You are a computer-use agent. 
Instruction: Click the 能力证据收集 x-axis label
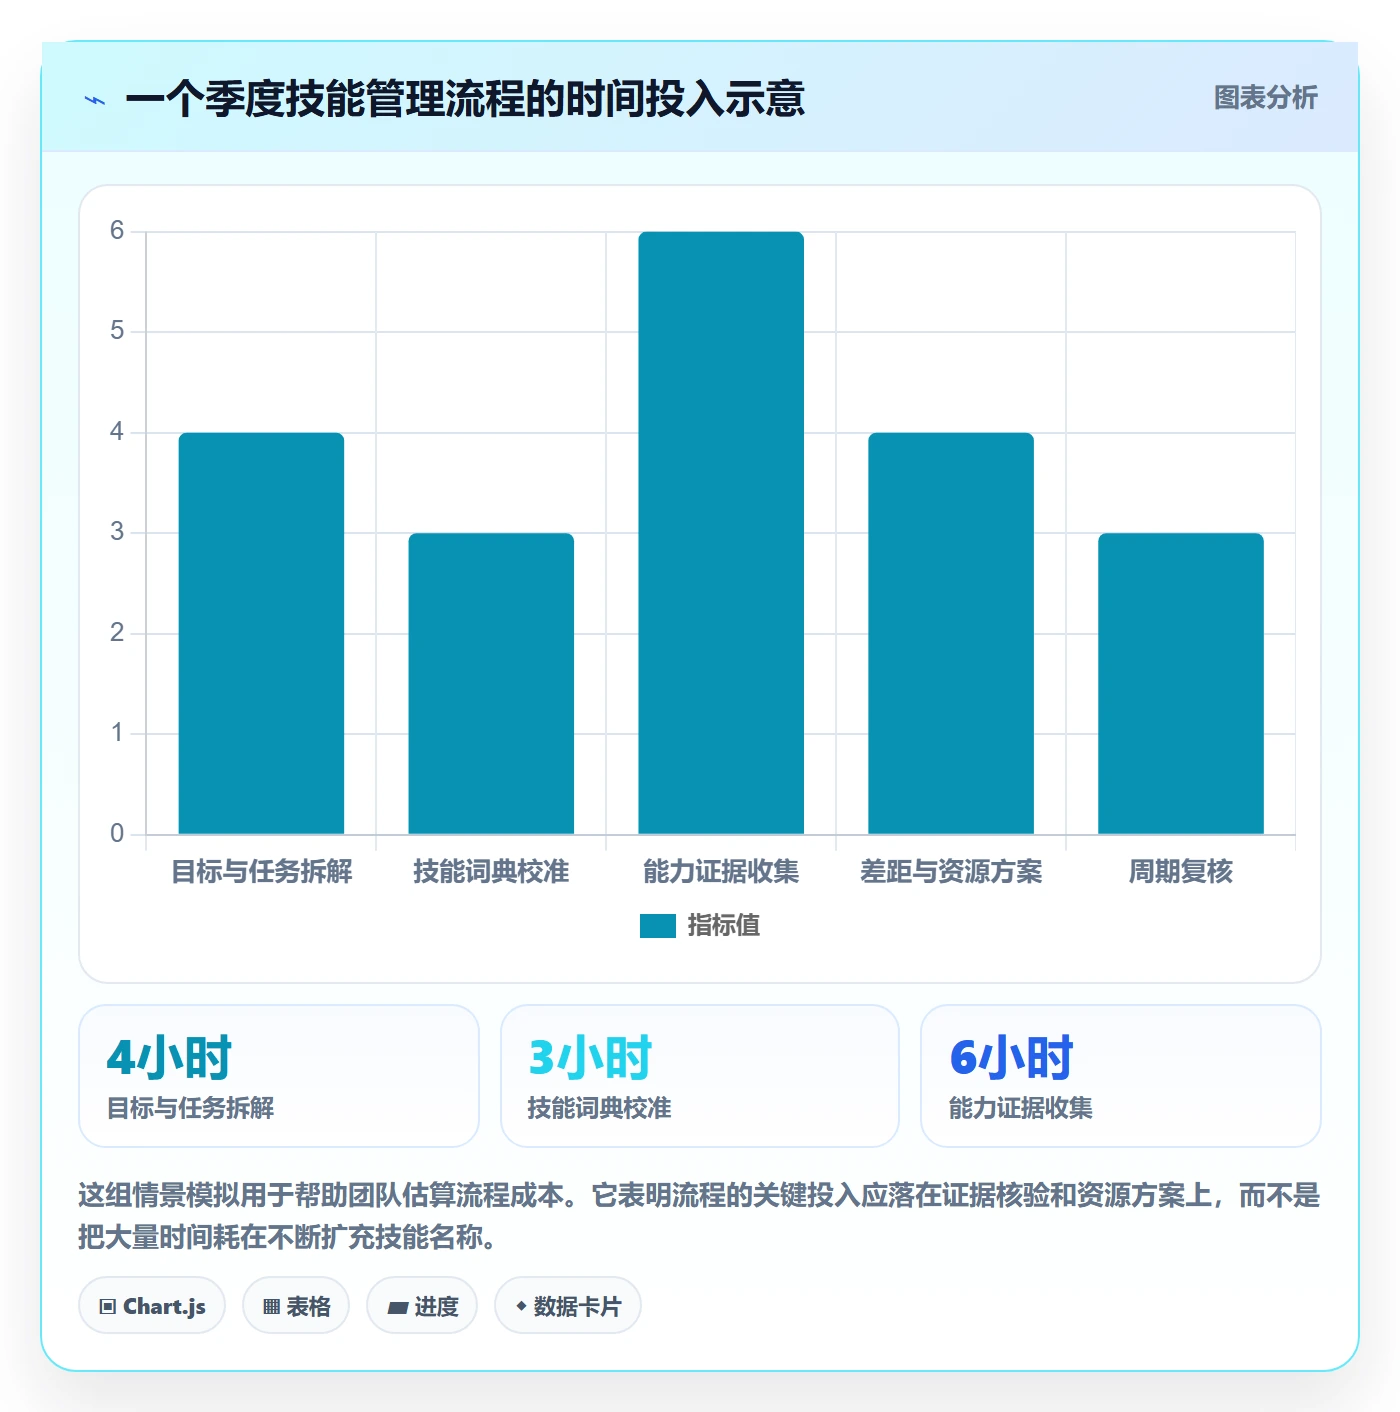[721, 872]
